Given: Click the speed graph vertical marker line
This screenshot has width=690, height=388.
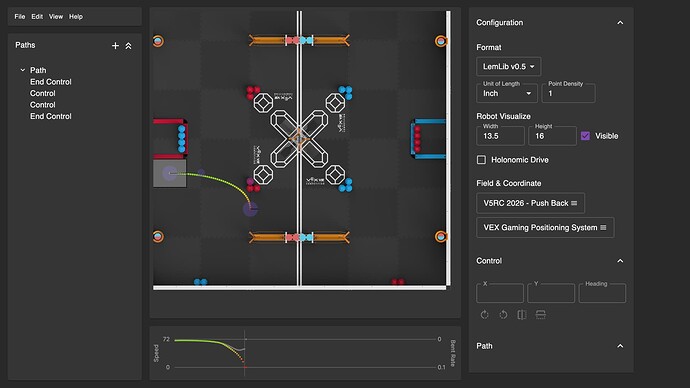Looking at the screenshot, I should tap(245, 353).
